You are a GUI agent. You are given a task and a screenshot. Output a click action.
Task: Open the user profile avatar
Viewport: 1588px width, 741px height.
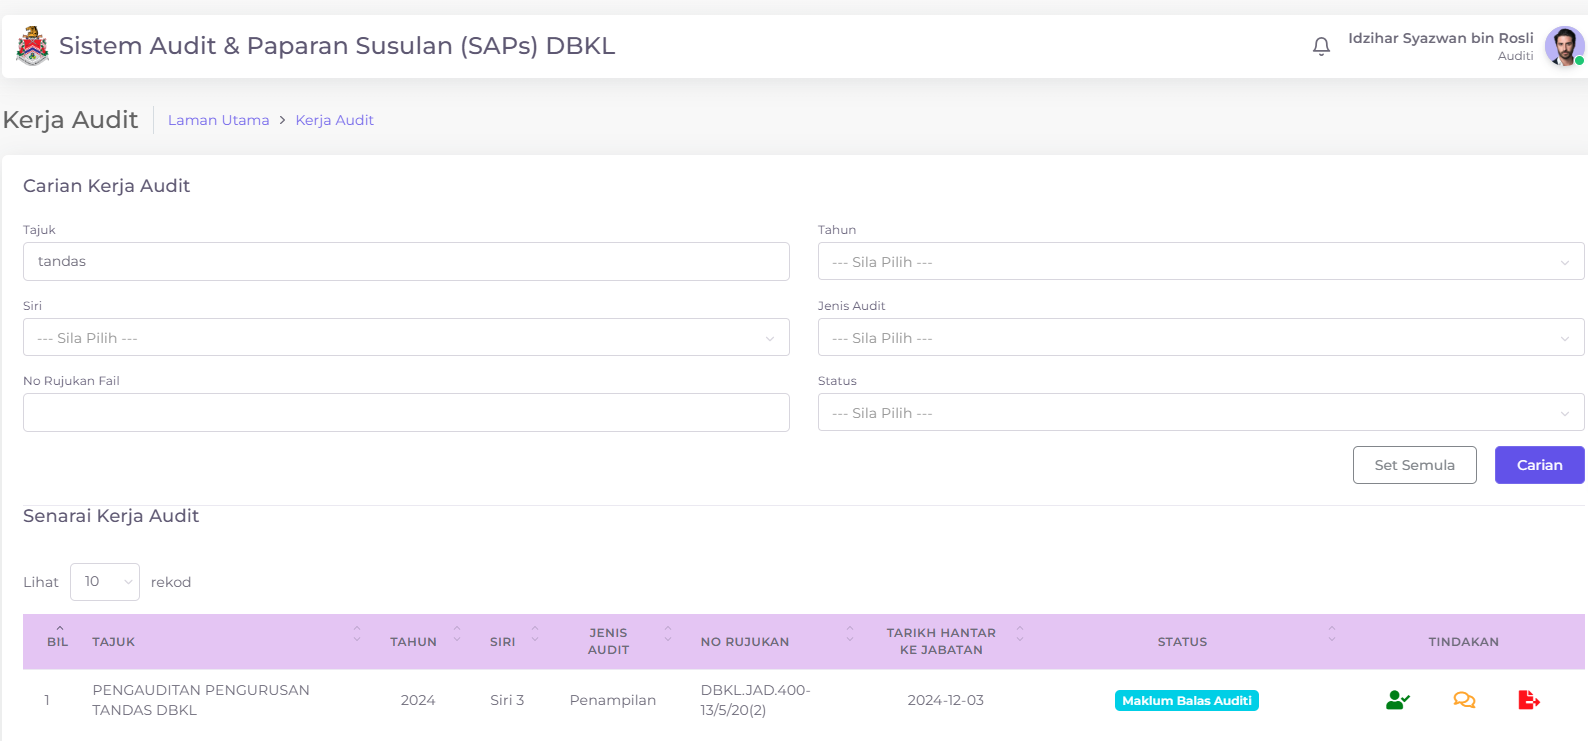point(1563,46)
